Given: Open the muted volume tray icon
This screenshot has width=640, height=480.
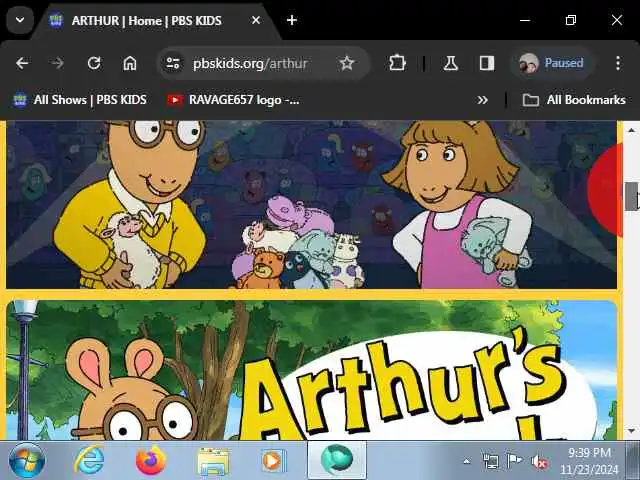Looking at the screenshot, I should click(x=539, y=462).
